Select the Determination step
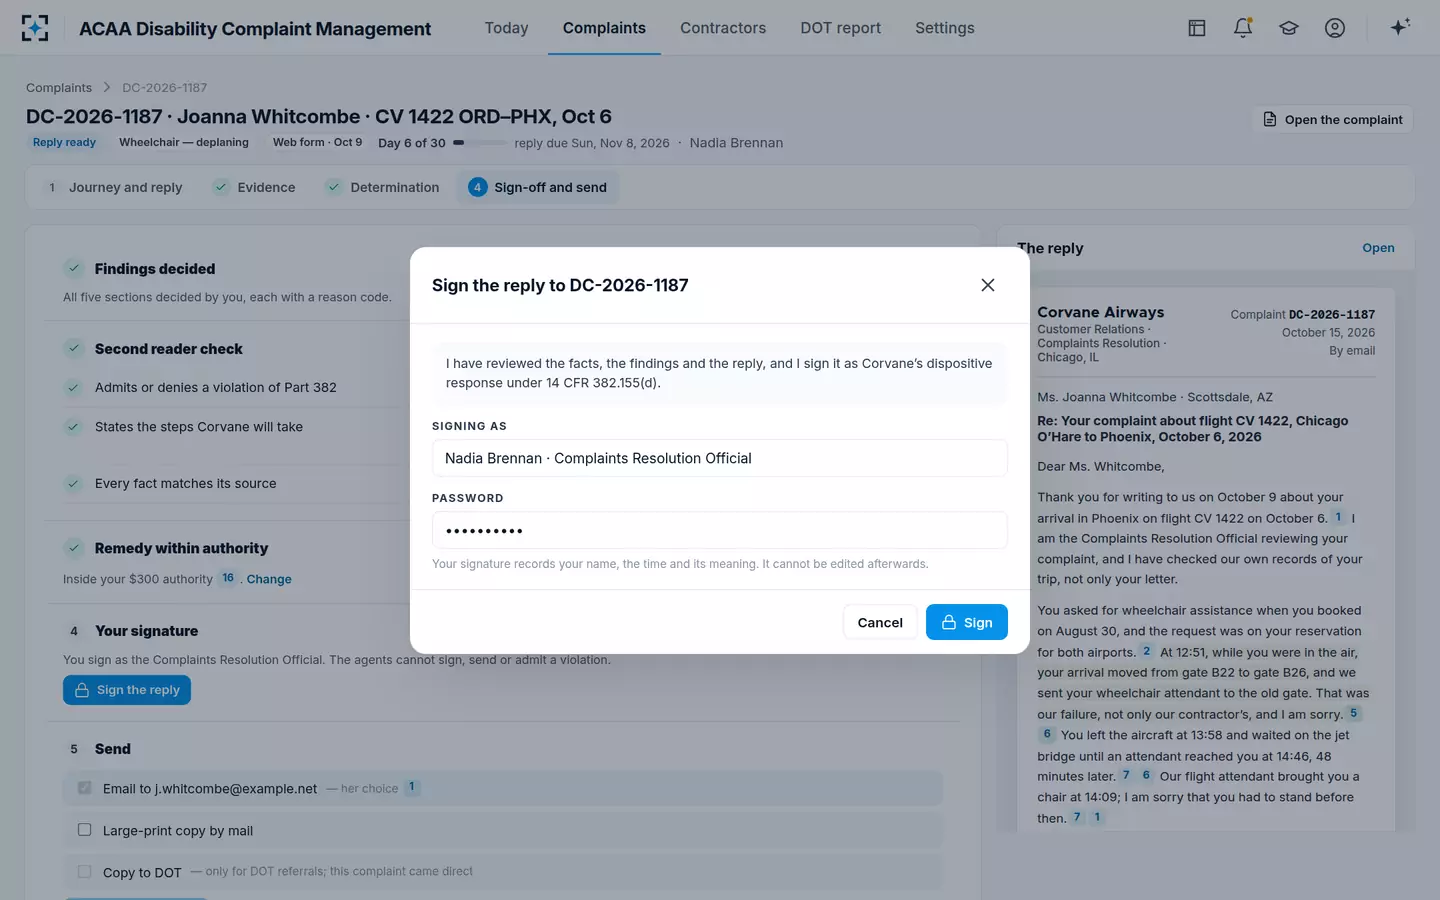The height and width of the screenshot is (900, 1440). click(382, 187)
